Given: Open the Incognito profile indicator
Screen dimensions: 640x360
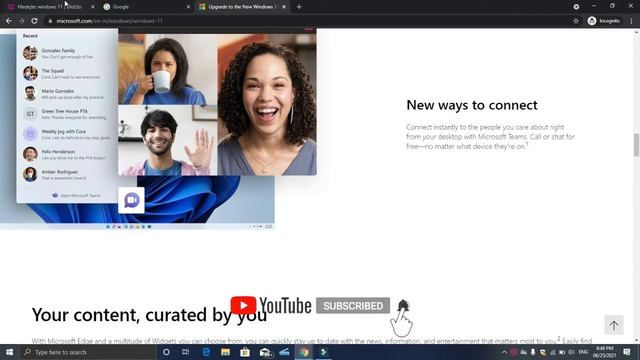Looking at the screenshot, I should click(x=604, y=21).
